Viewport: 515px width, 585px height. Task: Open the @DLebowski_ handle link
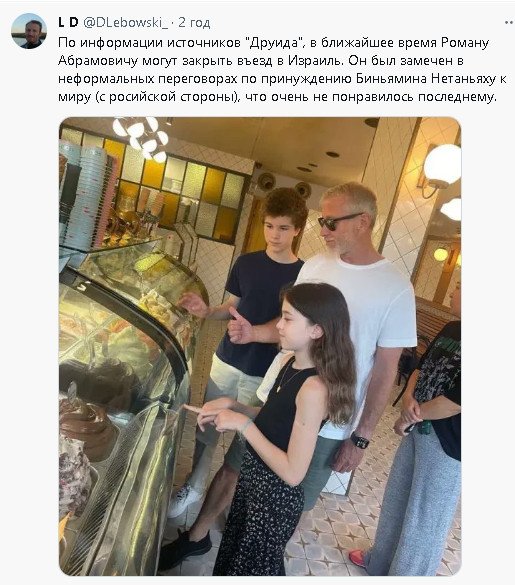click(125, 23)
